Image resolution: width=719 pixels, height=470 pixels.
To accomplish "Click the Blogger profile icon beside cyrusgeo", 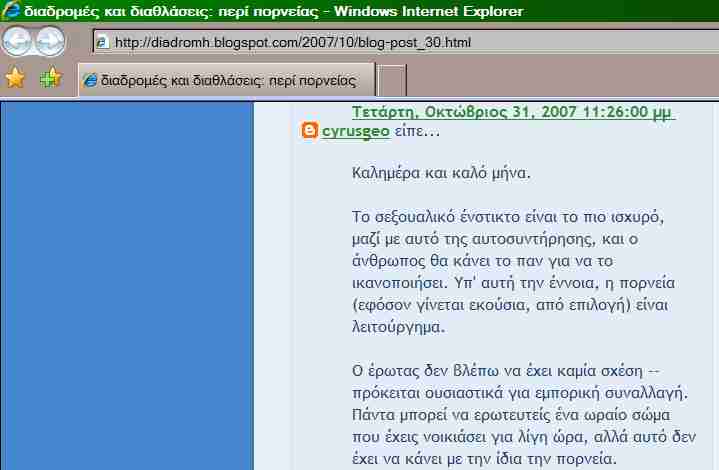I will coord(310,130).
